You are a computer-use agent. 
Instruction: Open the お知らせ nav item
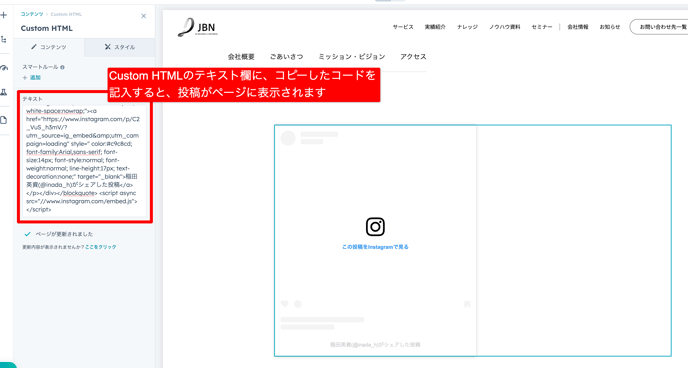click(x=610, y=27)
